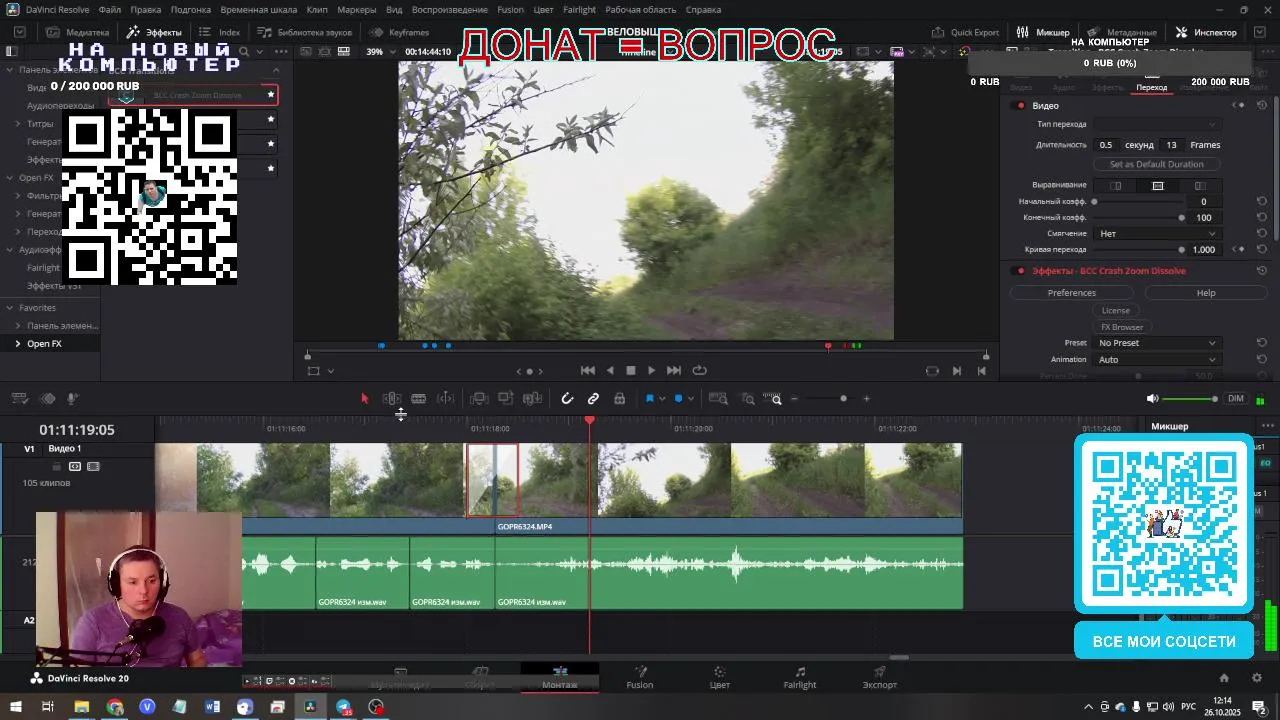Toggle the Микшер panel button

point(1043,33)
